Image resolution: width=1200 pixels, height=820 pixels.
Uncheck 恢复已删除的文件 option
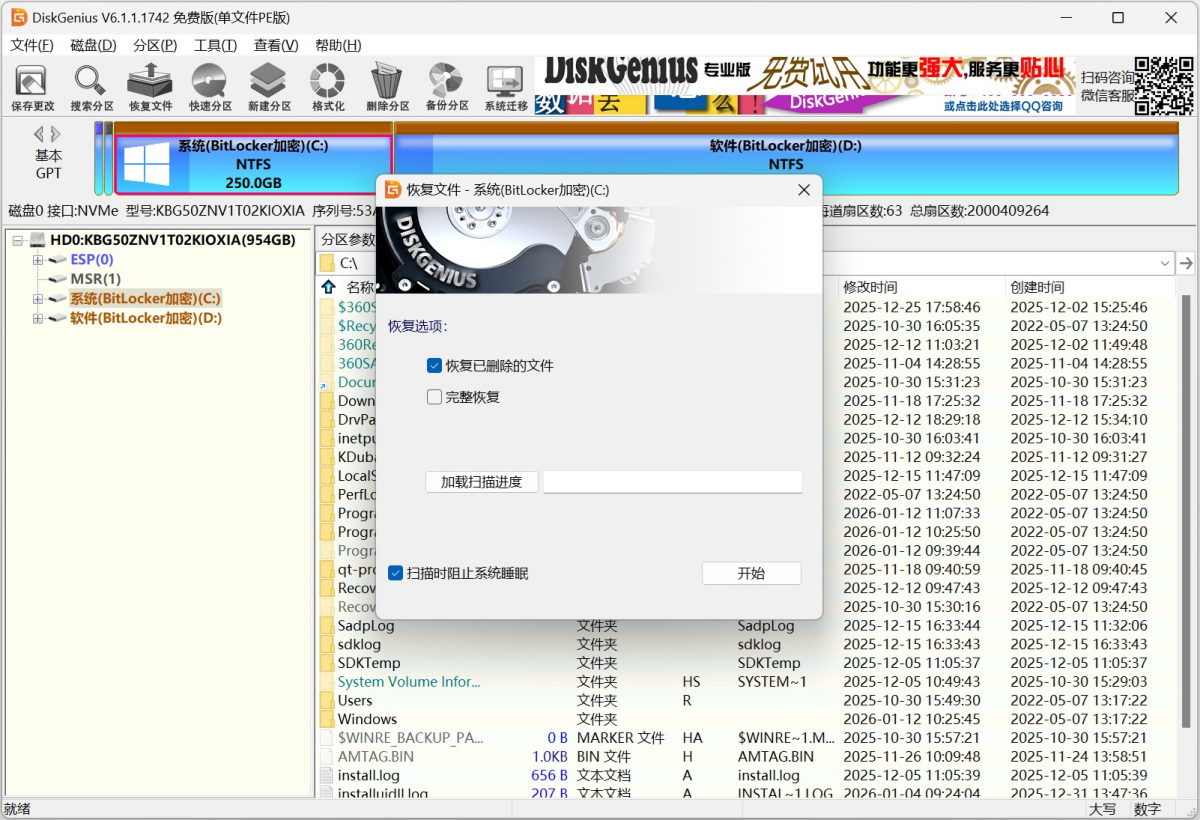pyautogui.click(x=434, y=365)
